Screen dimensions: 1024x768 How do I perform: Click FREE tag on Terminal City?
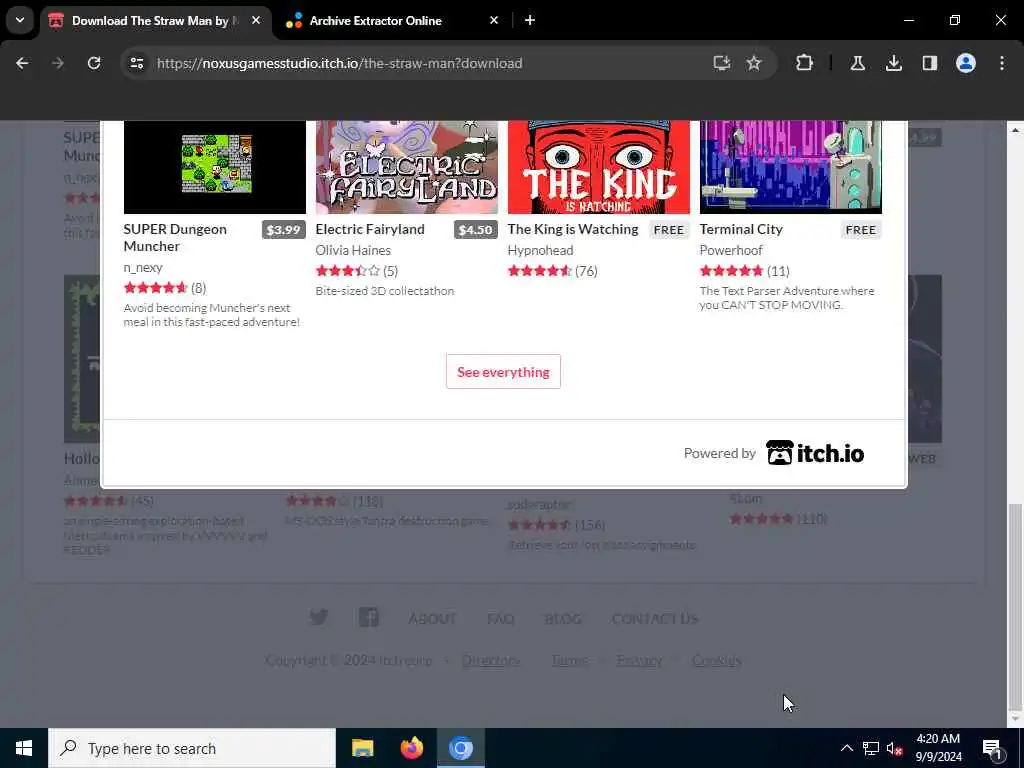(861, 230)
